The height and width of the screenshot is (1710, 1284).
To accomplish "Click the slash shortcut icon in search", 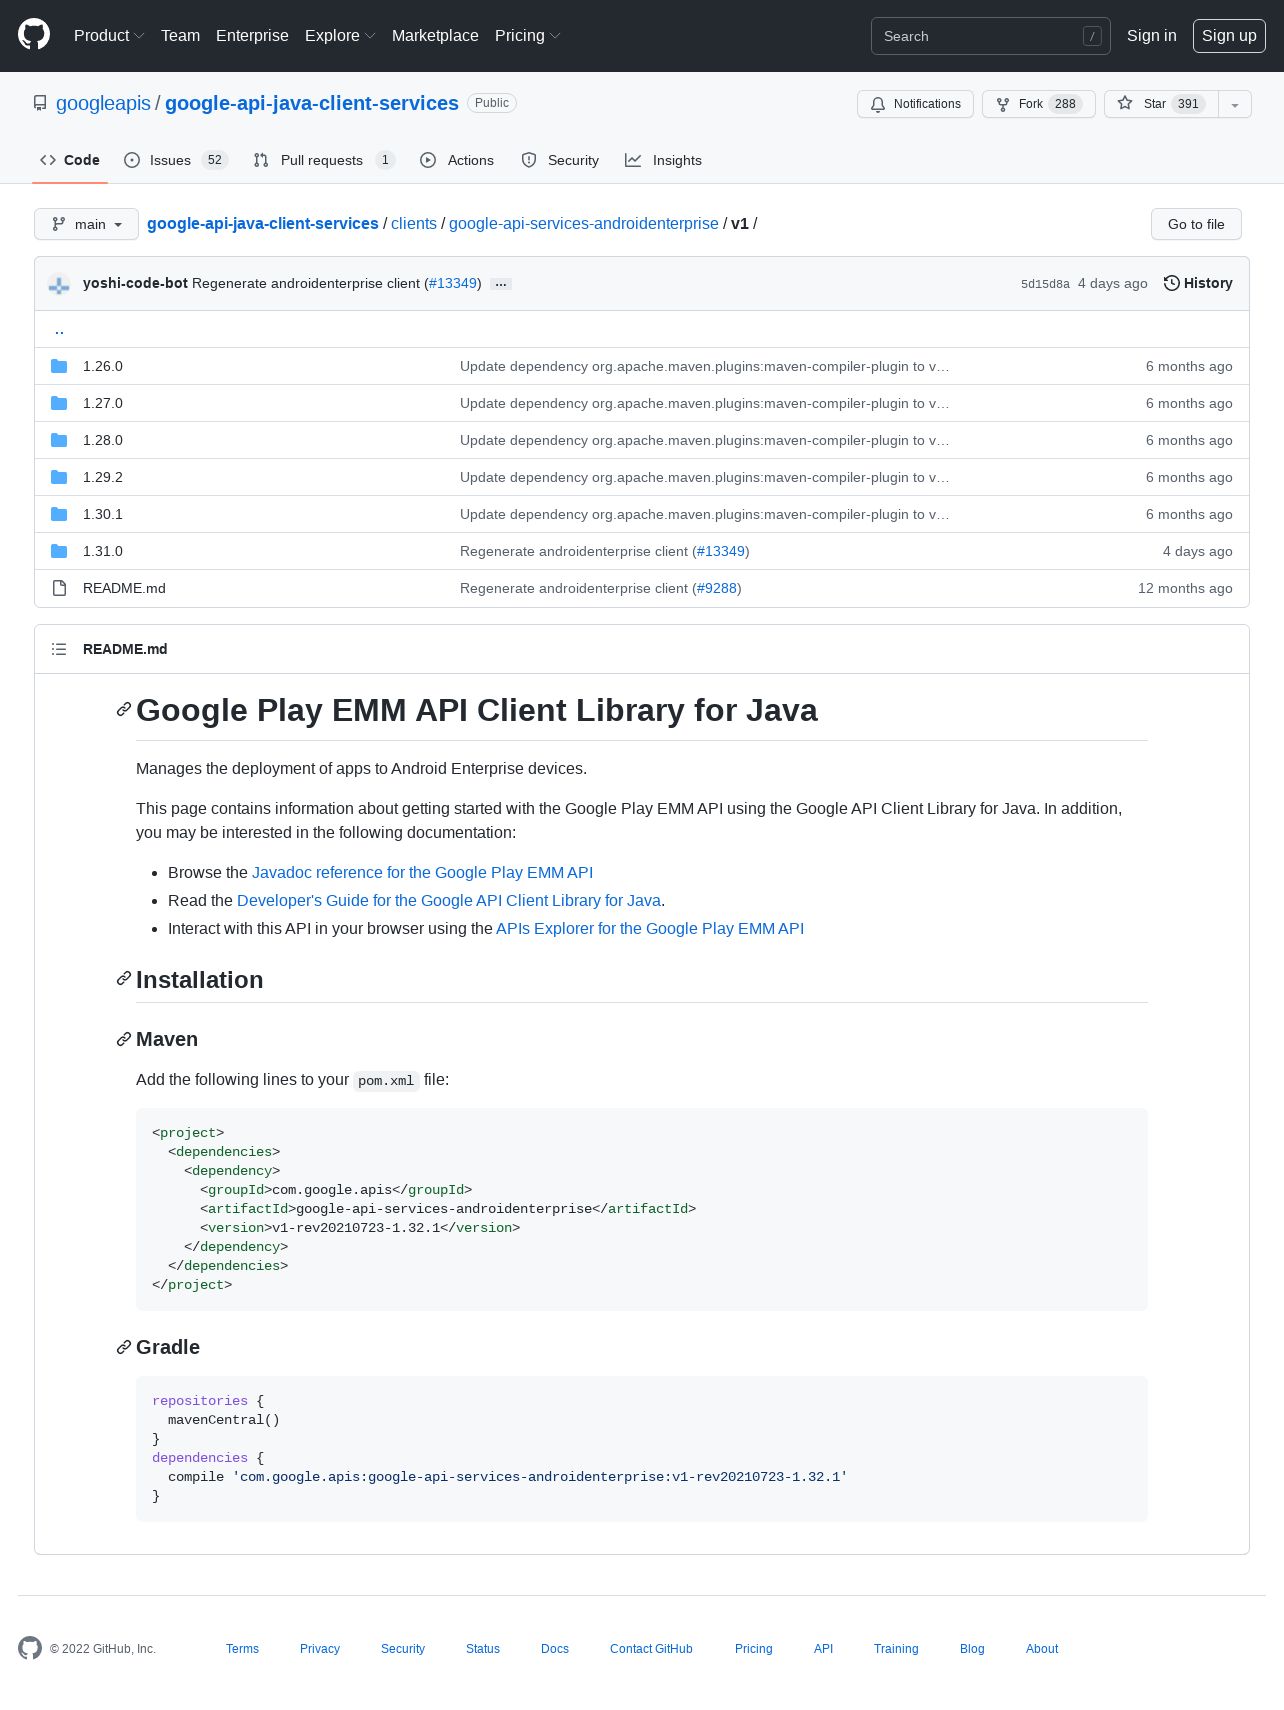I will pyautogui.click(x=1092, y=36).
